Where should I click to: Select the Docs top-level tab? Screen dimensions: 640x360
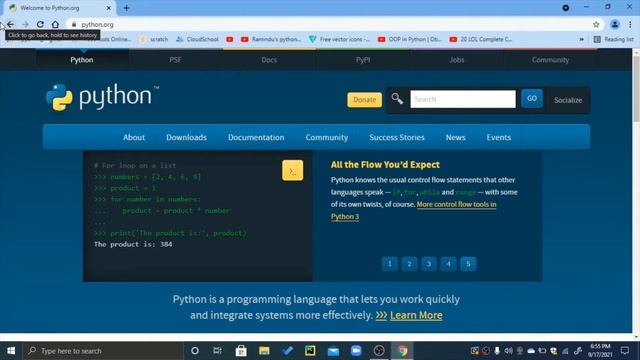pyautogui.click(x=269, y=60)
